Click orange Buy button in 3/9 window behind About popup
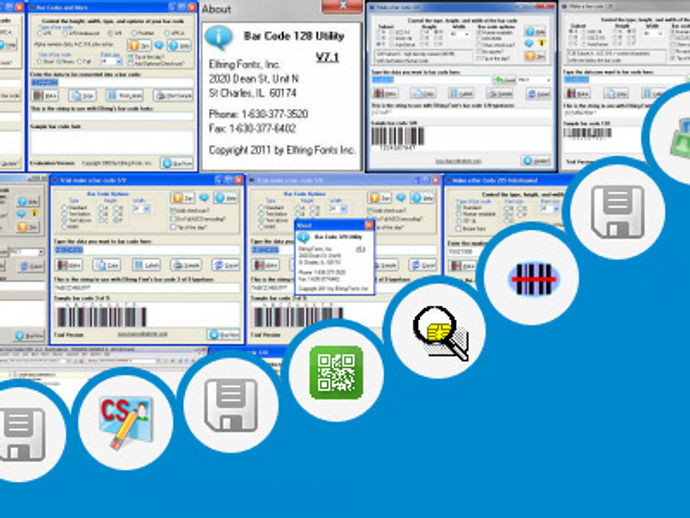690x518 pixels. point(380,198)
